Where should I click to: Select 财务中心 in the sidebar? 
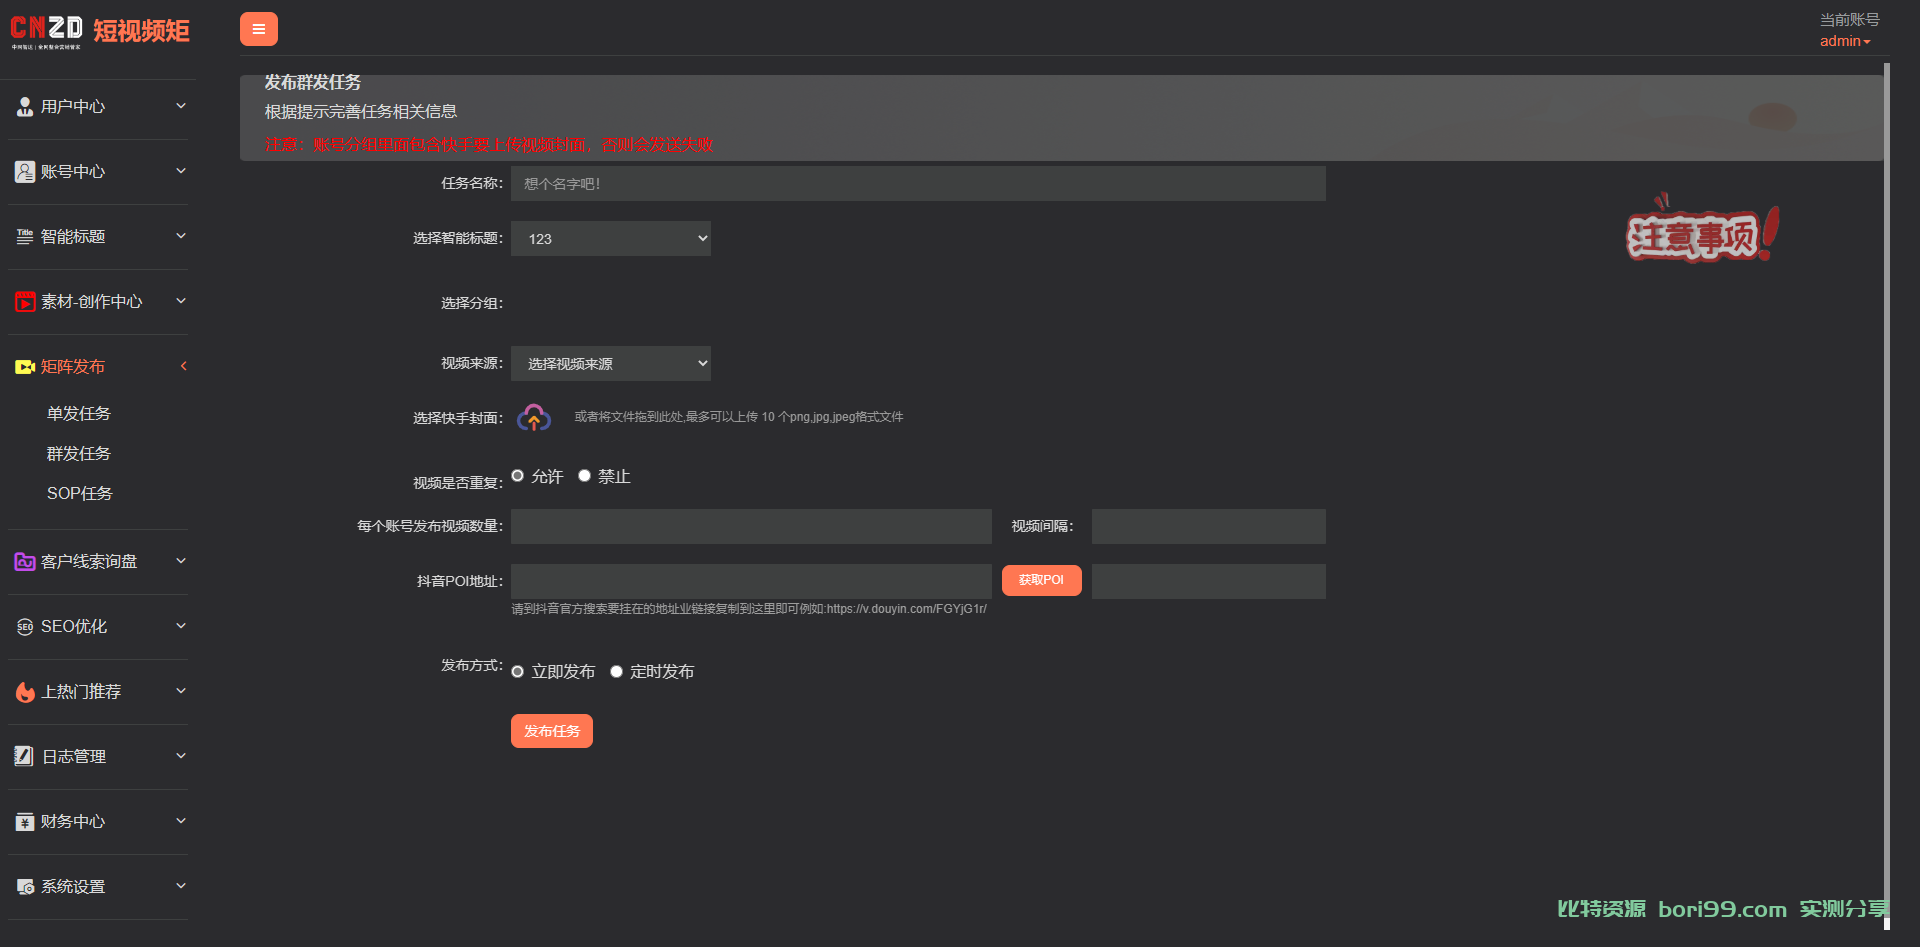point(73,822)
